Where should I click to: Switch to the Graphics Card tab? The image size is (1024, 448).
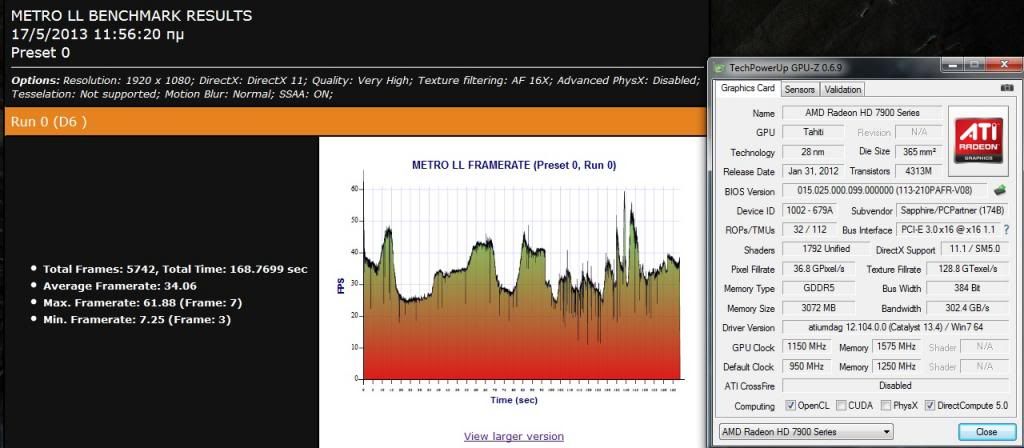click(747, 88)
